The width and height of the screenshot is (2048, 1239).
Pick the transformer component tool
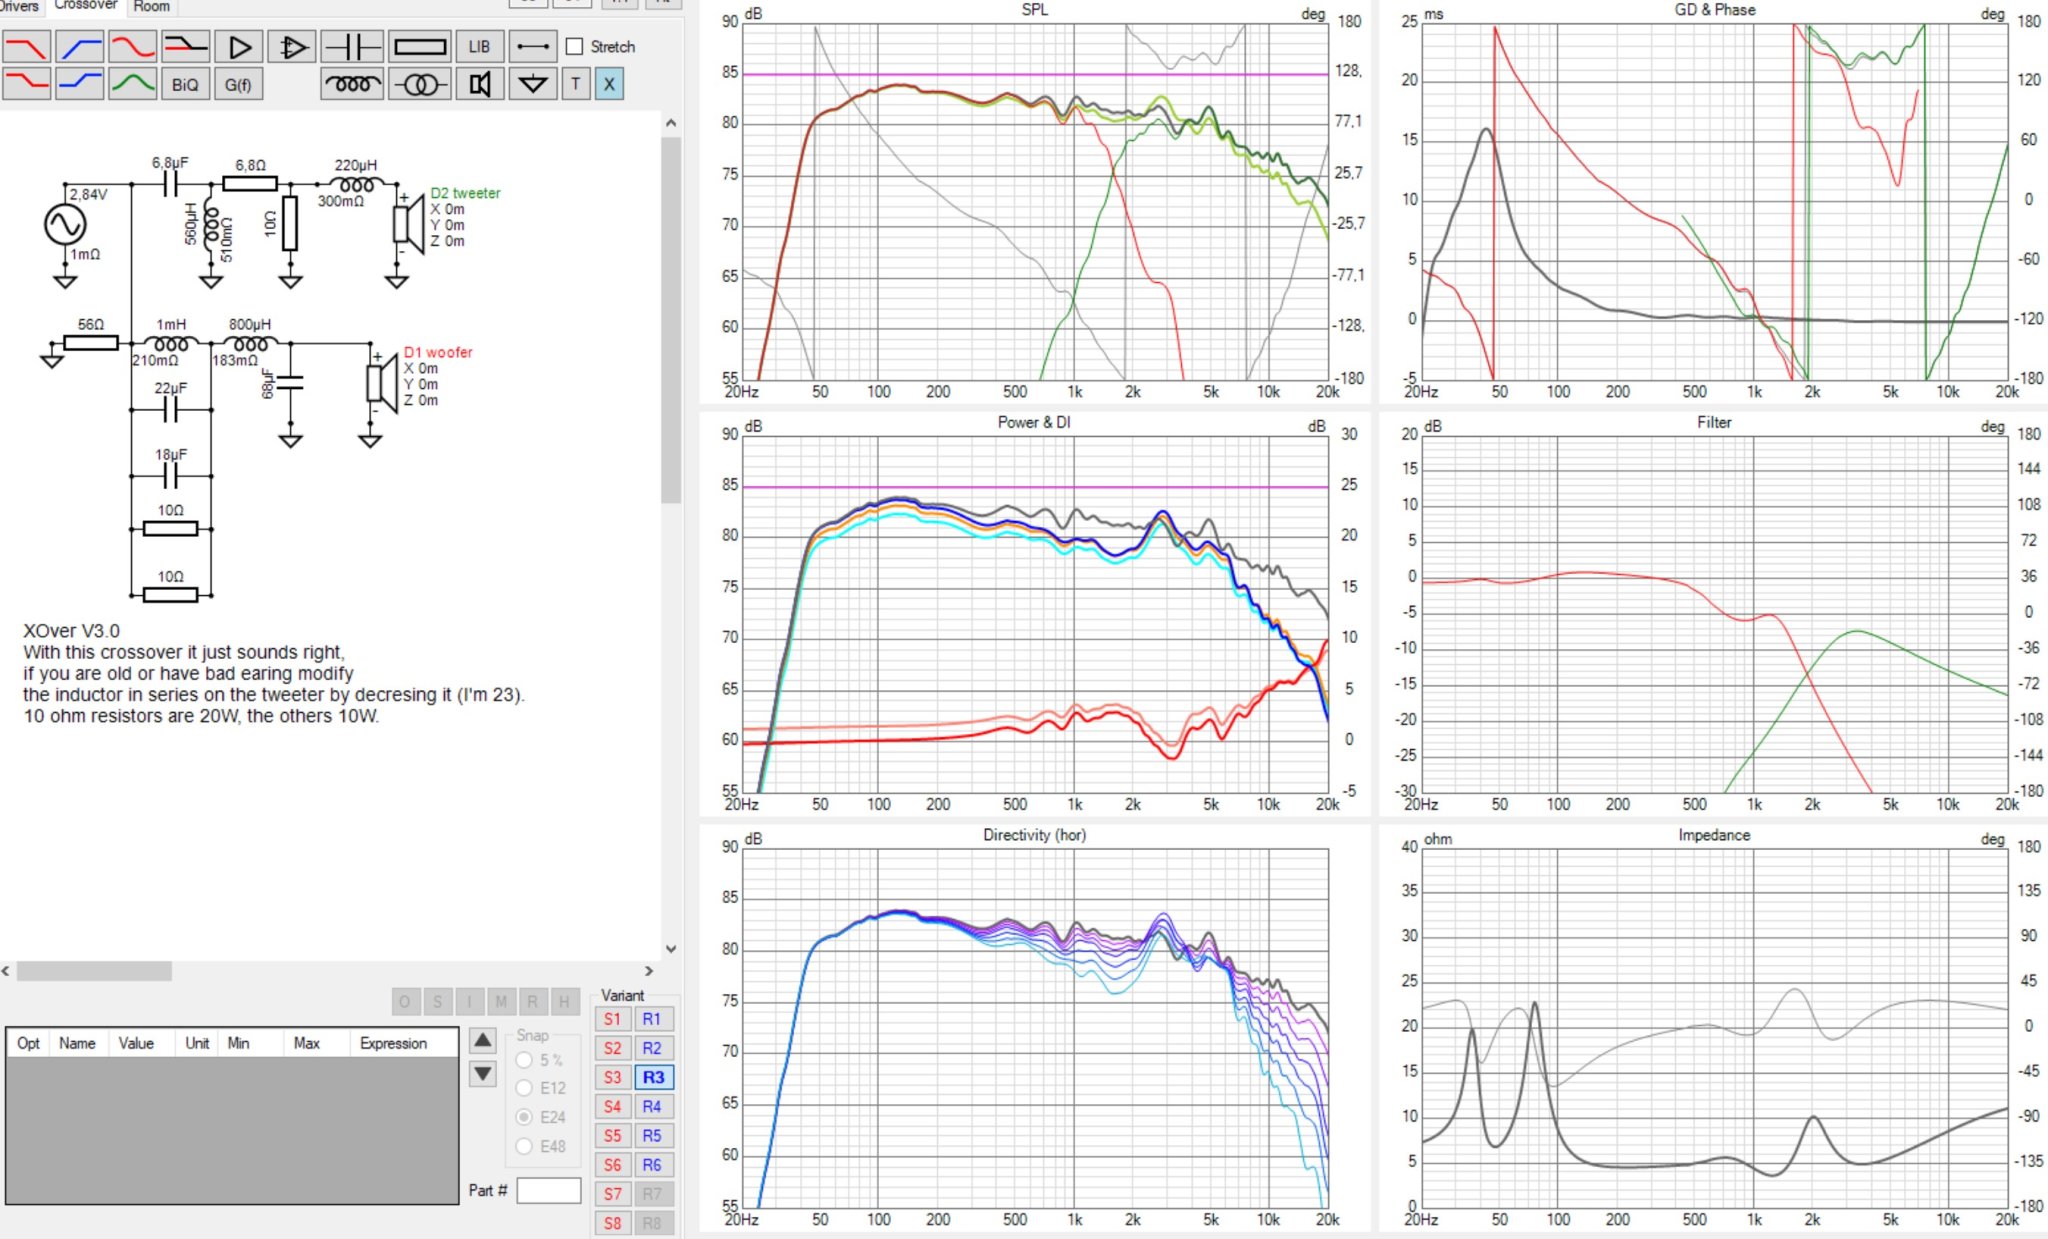point(420,84)
